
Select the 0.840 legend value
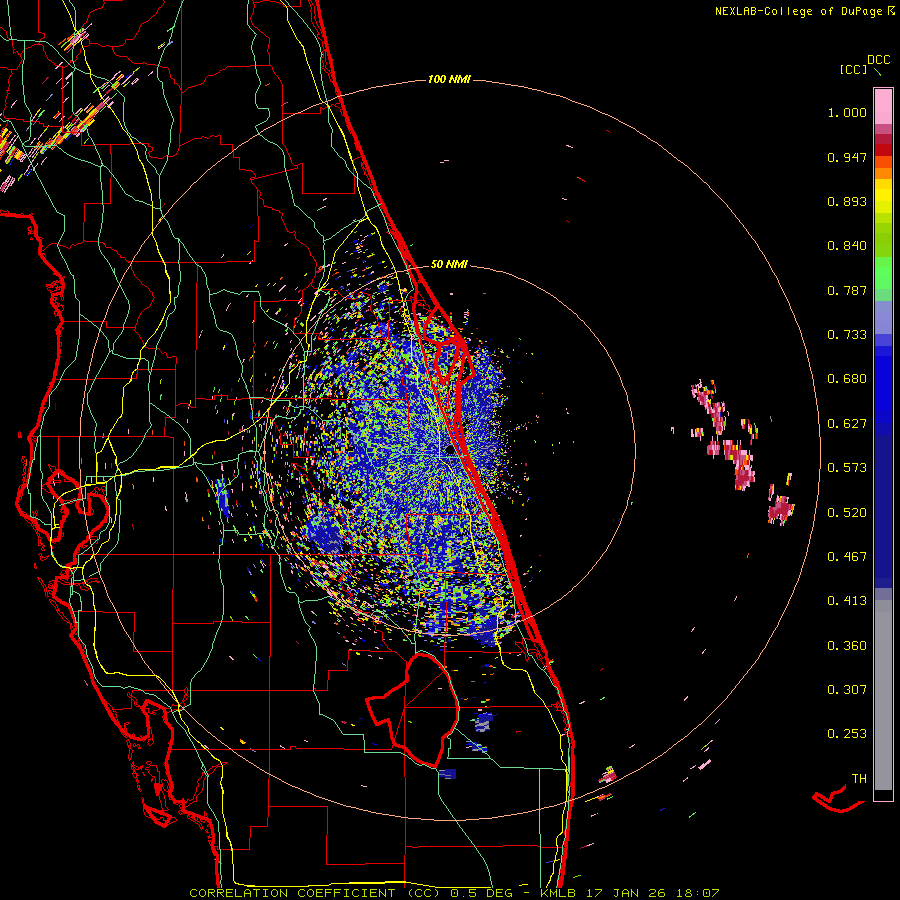(847, 246)
